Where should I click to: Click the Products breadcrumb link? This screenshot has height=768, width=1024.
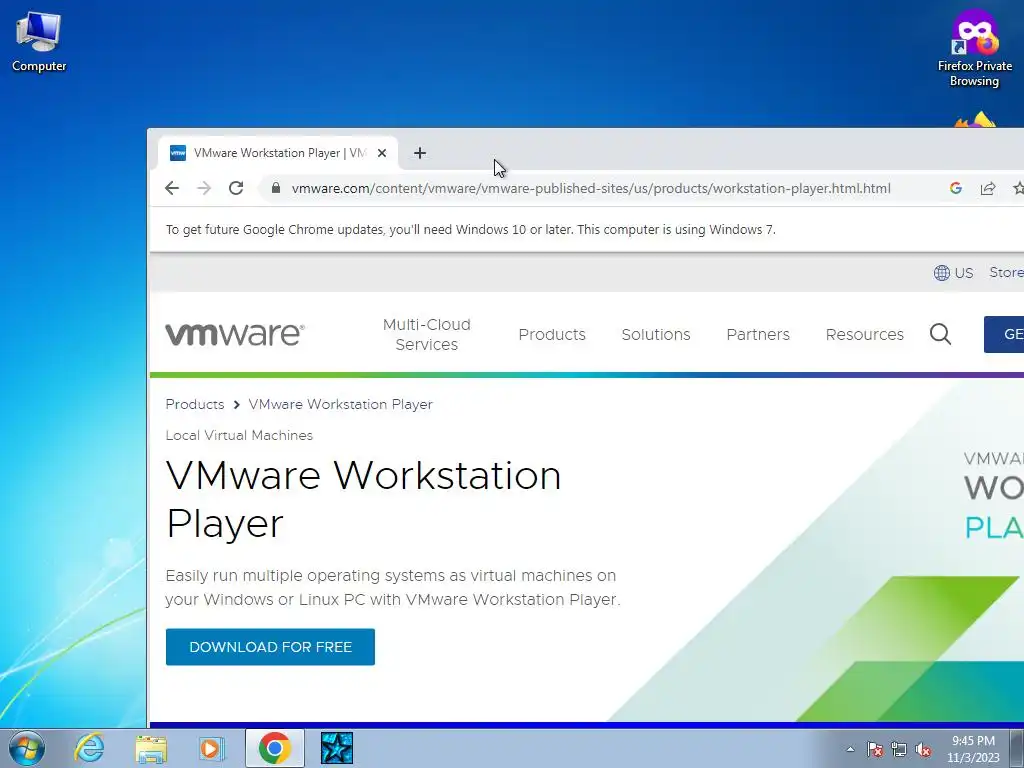(195, 404)
